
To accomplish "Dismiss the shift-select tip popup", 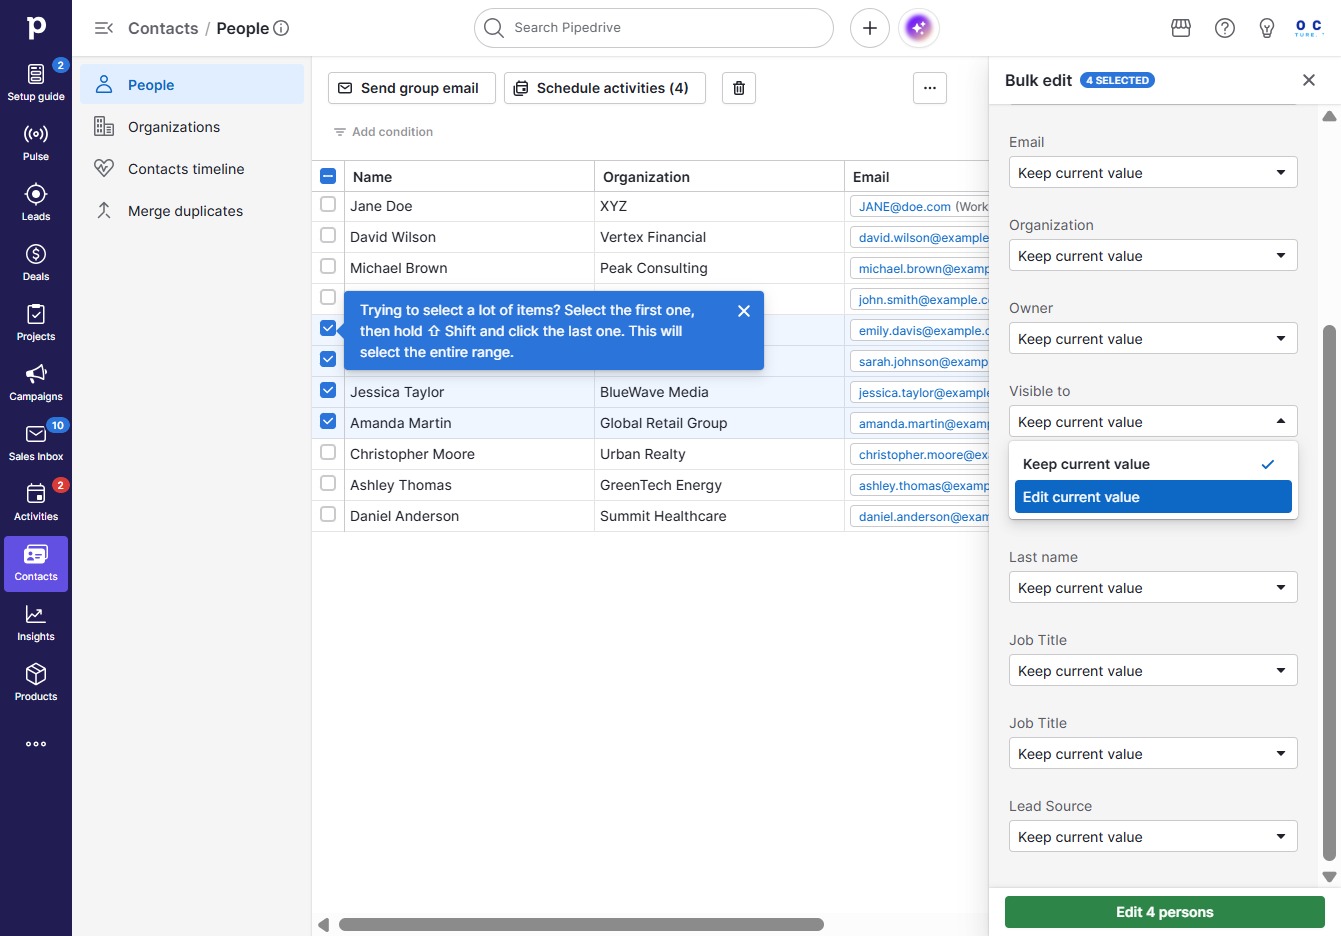I will click(744, 311).
